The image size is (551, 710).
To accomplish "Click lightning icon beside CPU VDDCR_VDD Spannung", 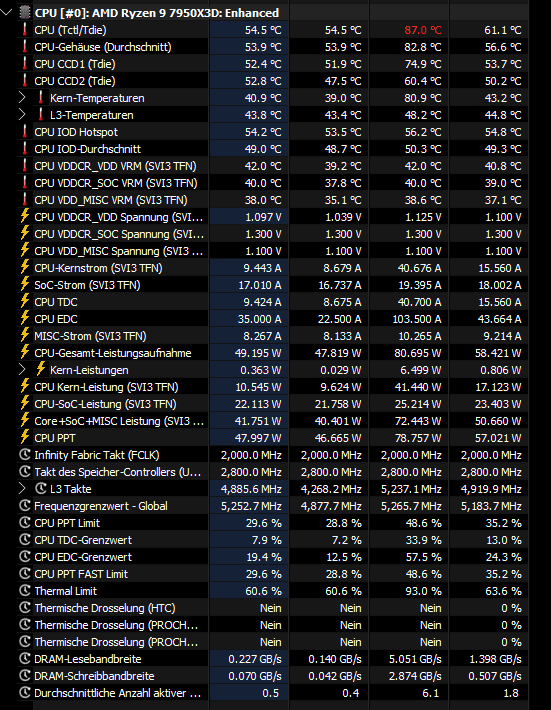I will click(x=25, y=216).
